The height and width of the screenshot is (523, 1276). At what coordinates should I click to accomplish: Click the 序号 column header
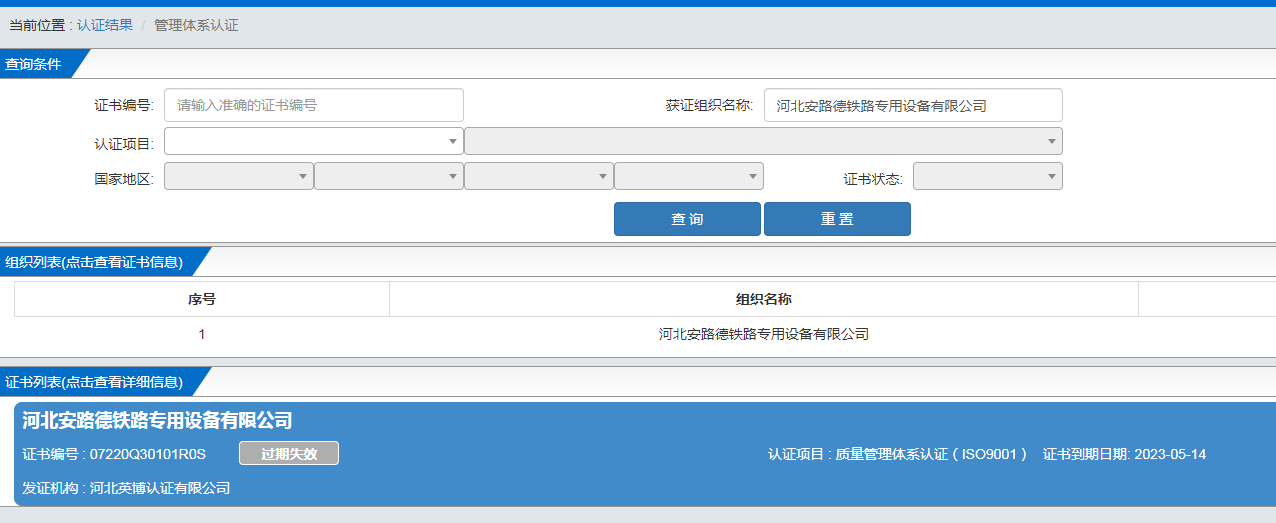click(x=202, y=299)
